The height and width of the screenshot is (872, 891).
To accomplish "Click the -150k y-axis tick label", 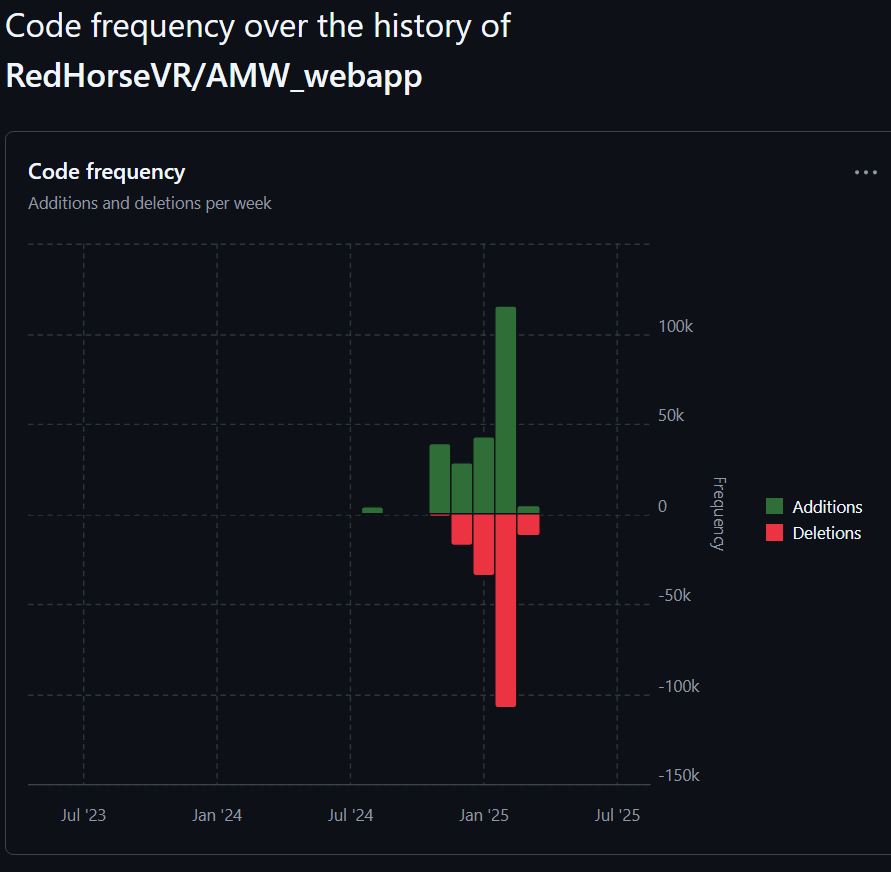I will point(679,776).
